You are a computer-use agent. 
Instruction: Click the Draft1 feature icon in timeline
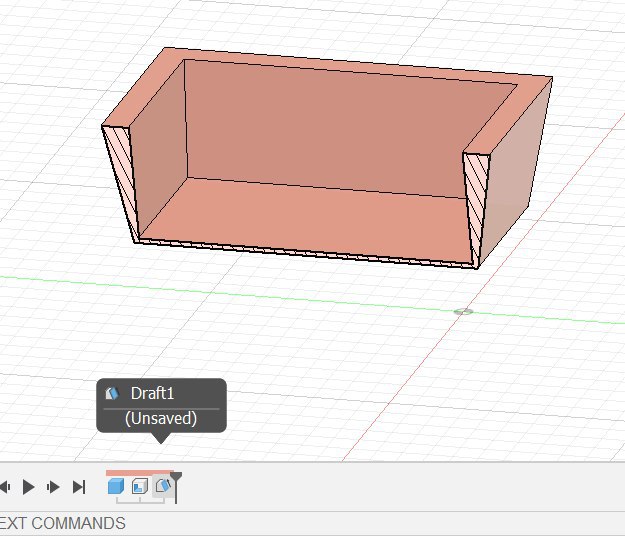coord(163,486)
